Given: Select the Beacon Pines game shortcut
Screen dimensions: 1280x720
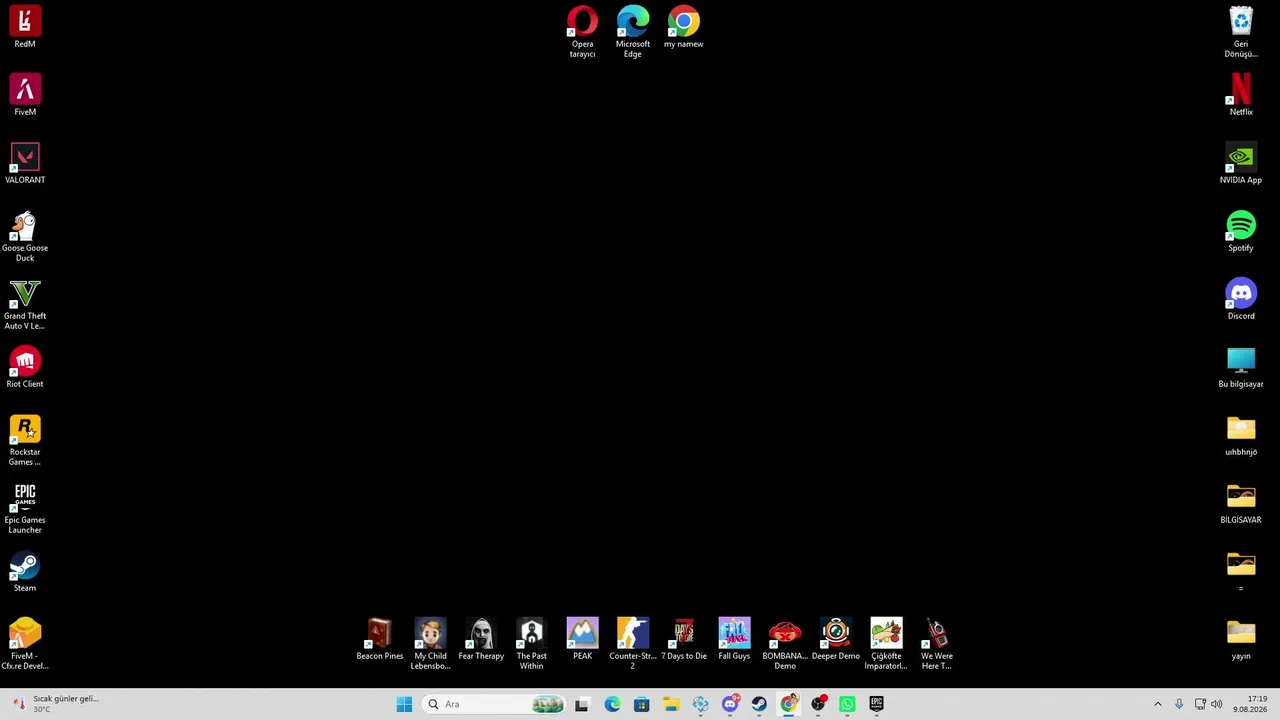Looking at the screenshot, I should [380, 639].
